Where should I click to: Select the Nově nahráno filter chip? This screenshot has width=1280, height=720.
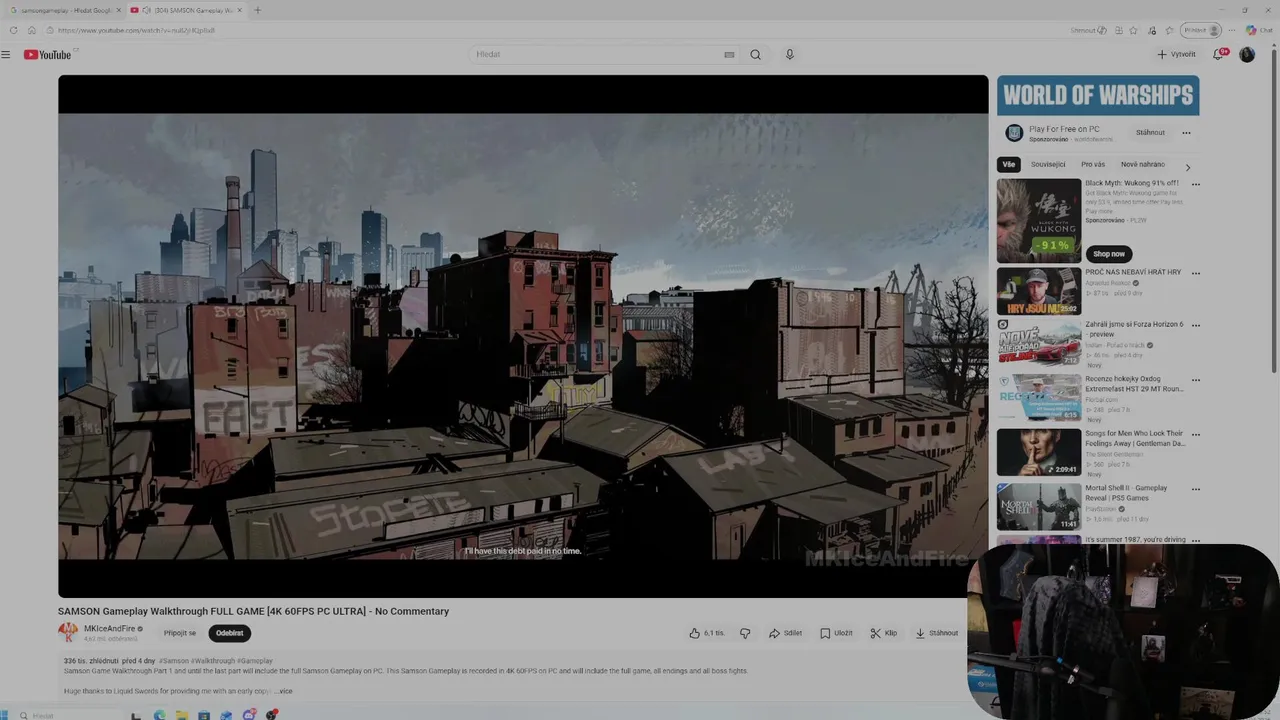(1143, 164)
